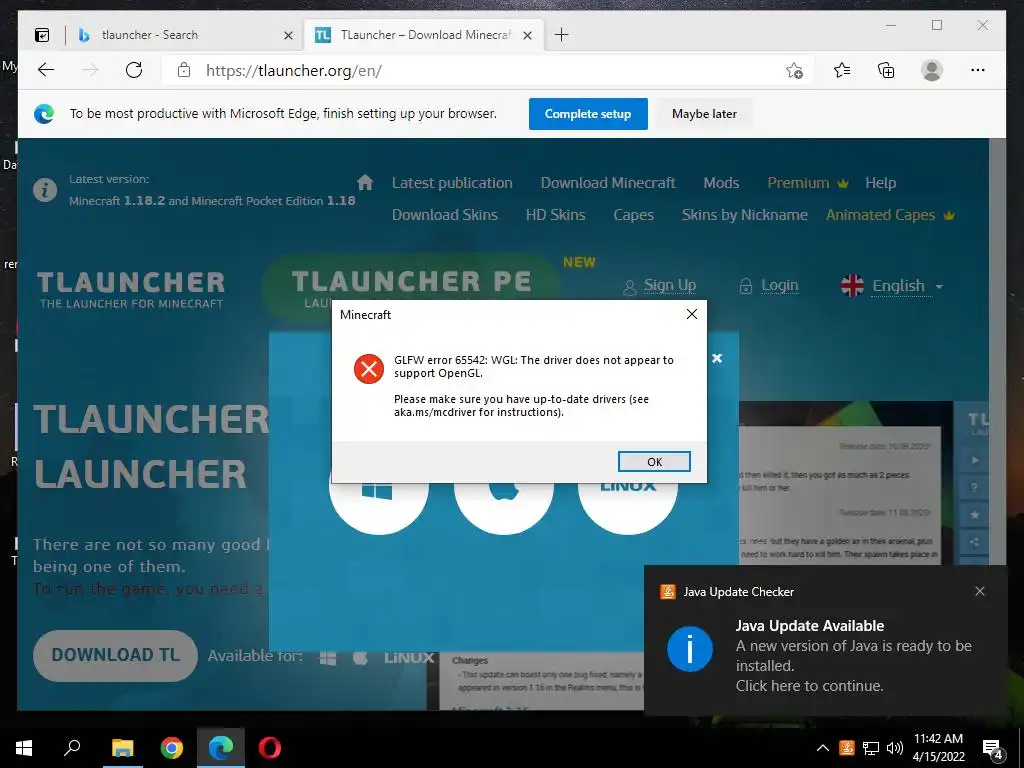Open Opera browser from taskbar

tap(269, 748)
